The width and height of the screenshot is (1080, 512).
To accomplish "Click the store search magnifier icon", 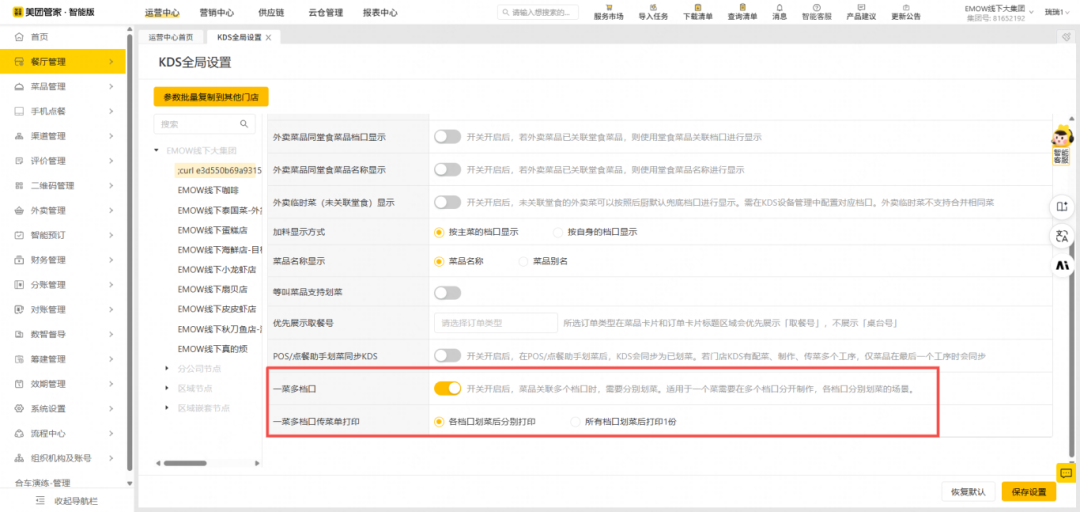I will click(243, 124).
